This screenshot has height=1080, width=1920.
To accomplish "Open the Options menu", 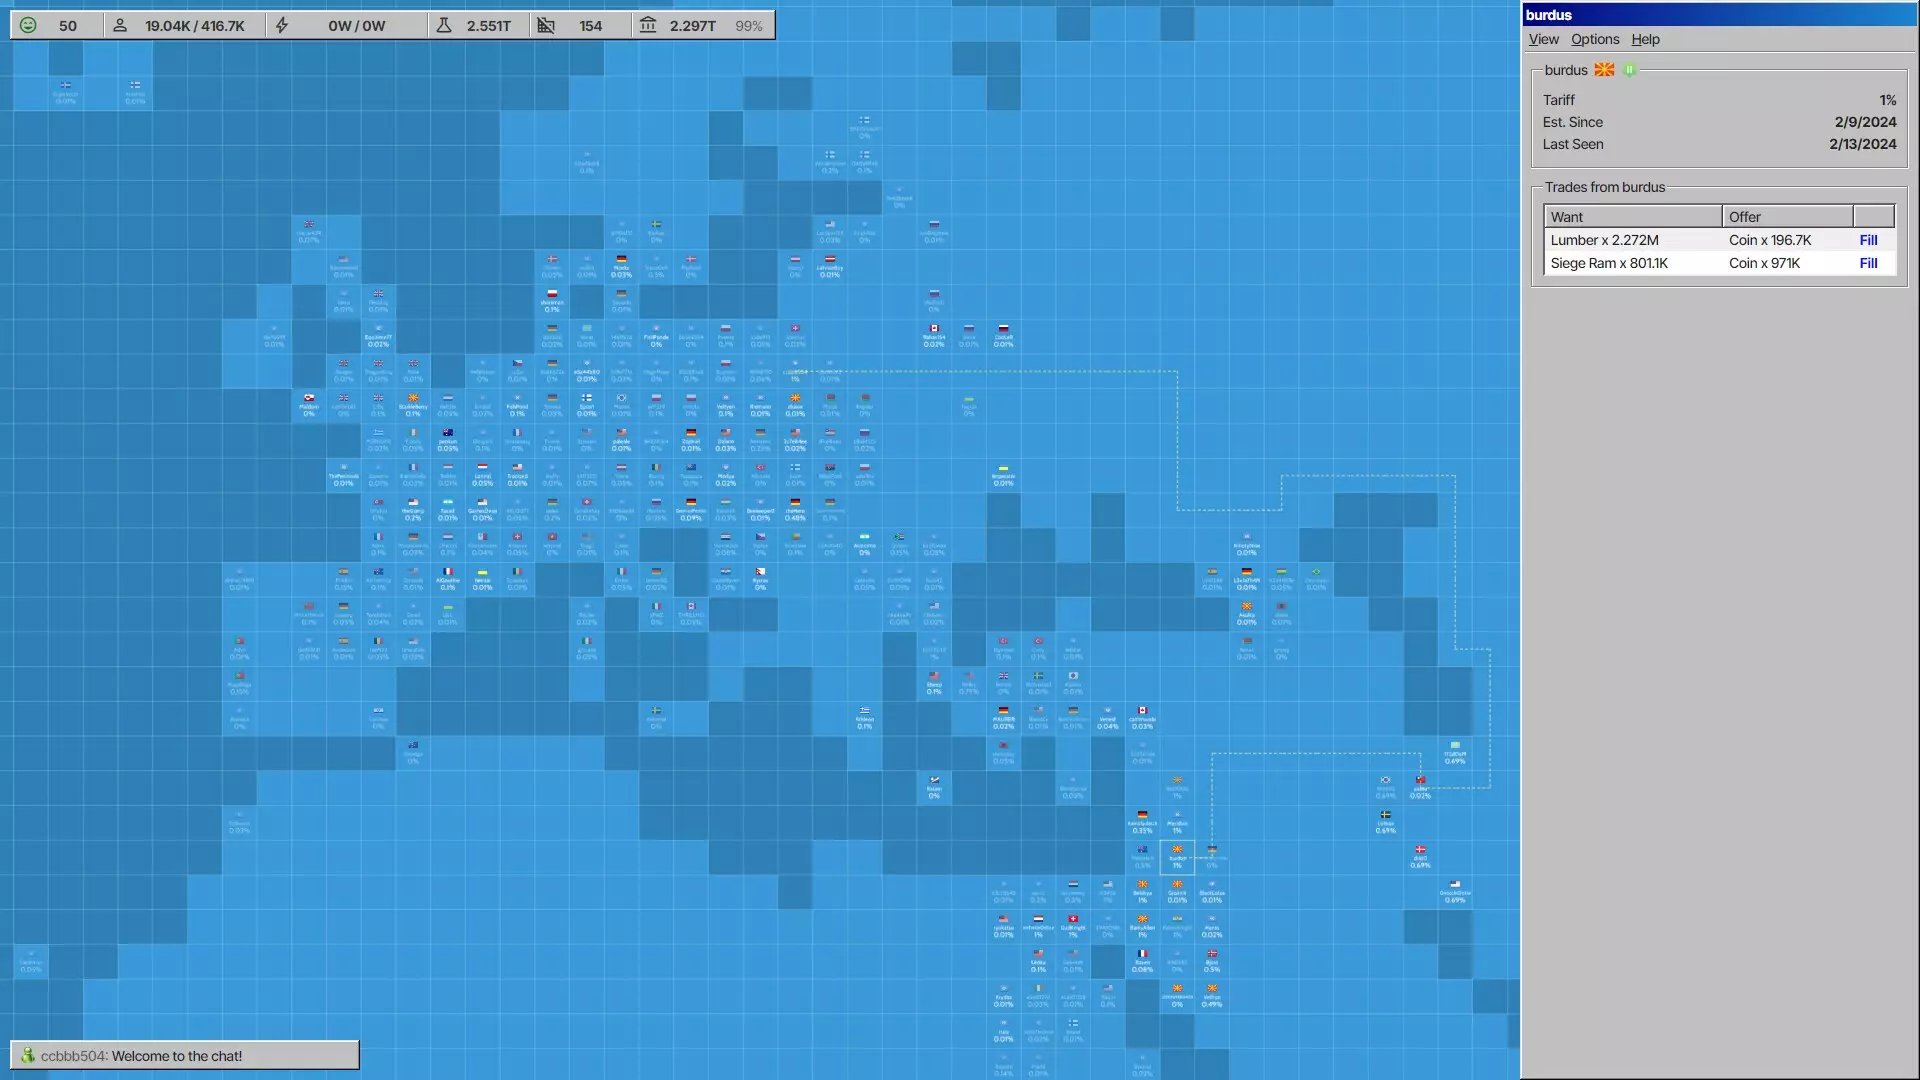I will 1594,39.
